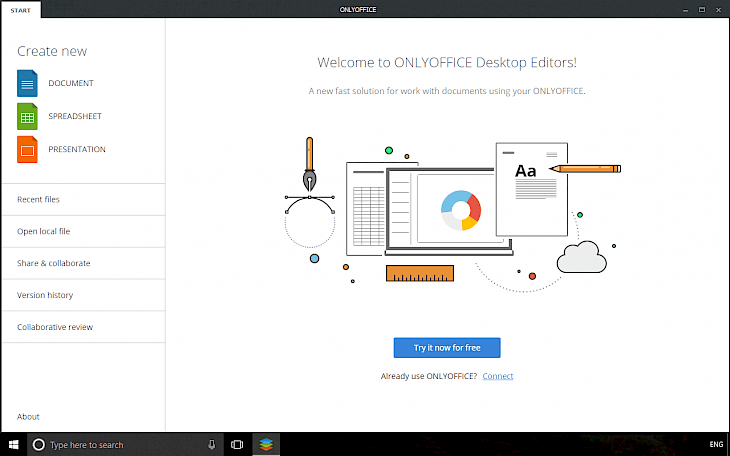The image size is (730, 456).
Task: Click Try it now for free button
Action: 447,348
